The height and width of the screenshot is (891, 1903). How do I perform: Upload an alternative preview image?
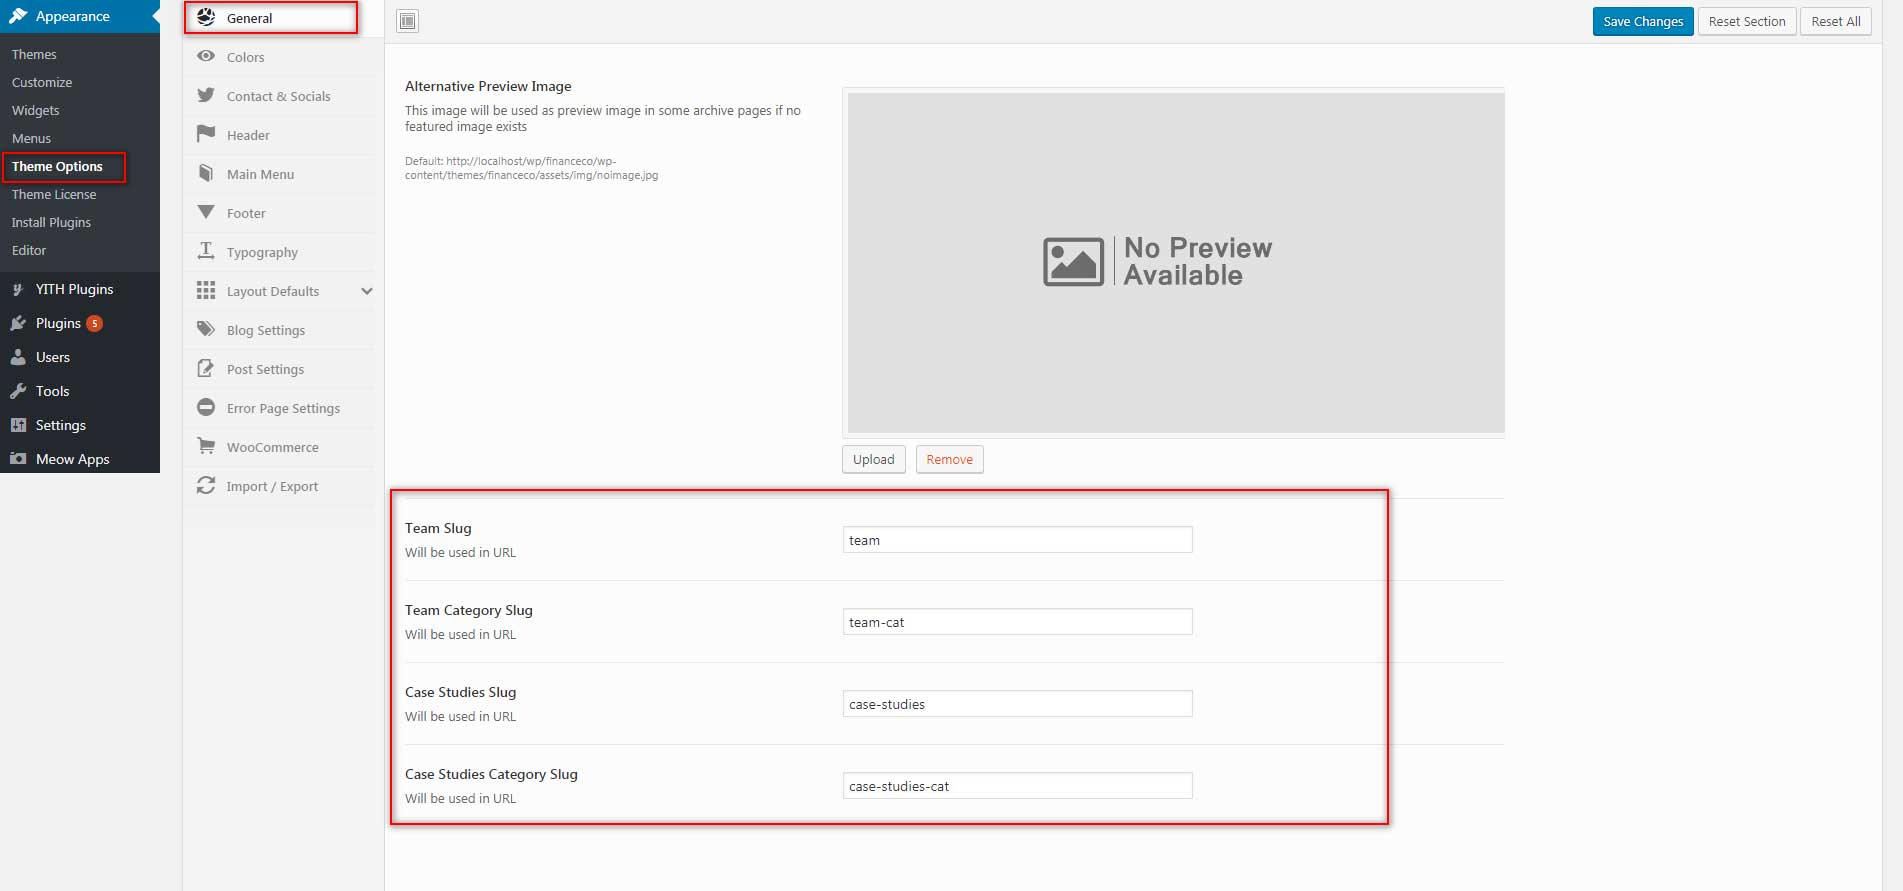click(x=874, y=459)
